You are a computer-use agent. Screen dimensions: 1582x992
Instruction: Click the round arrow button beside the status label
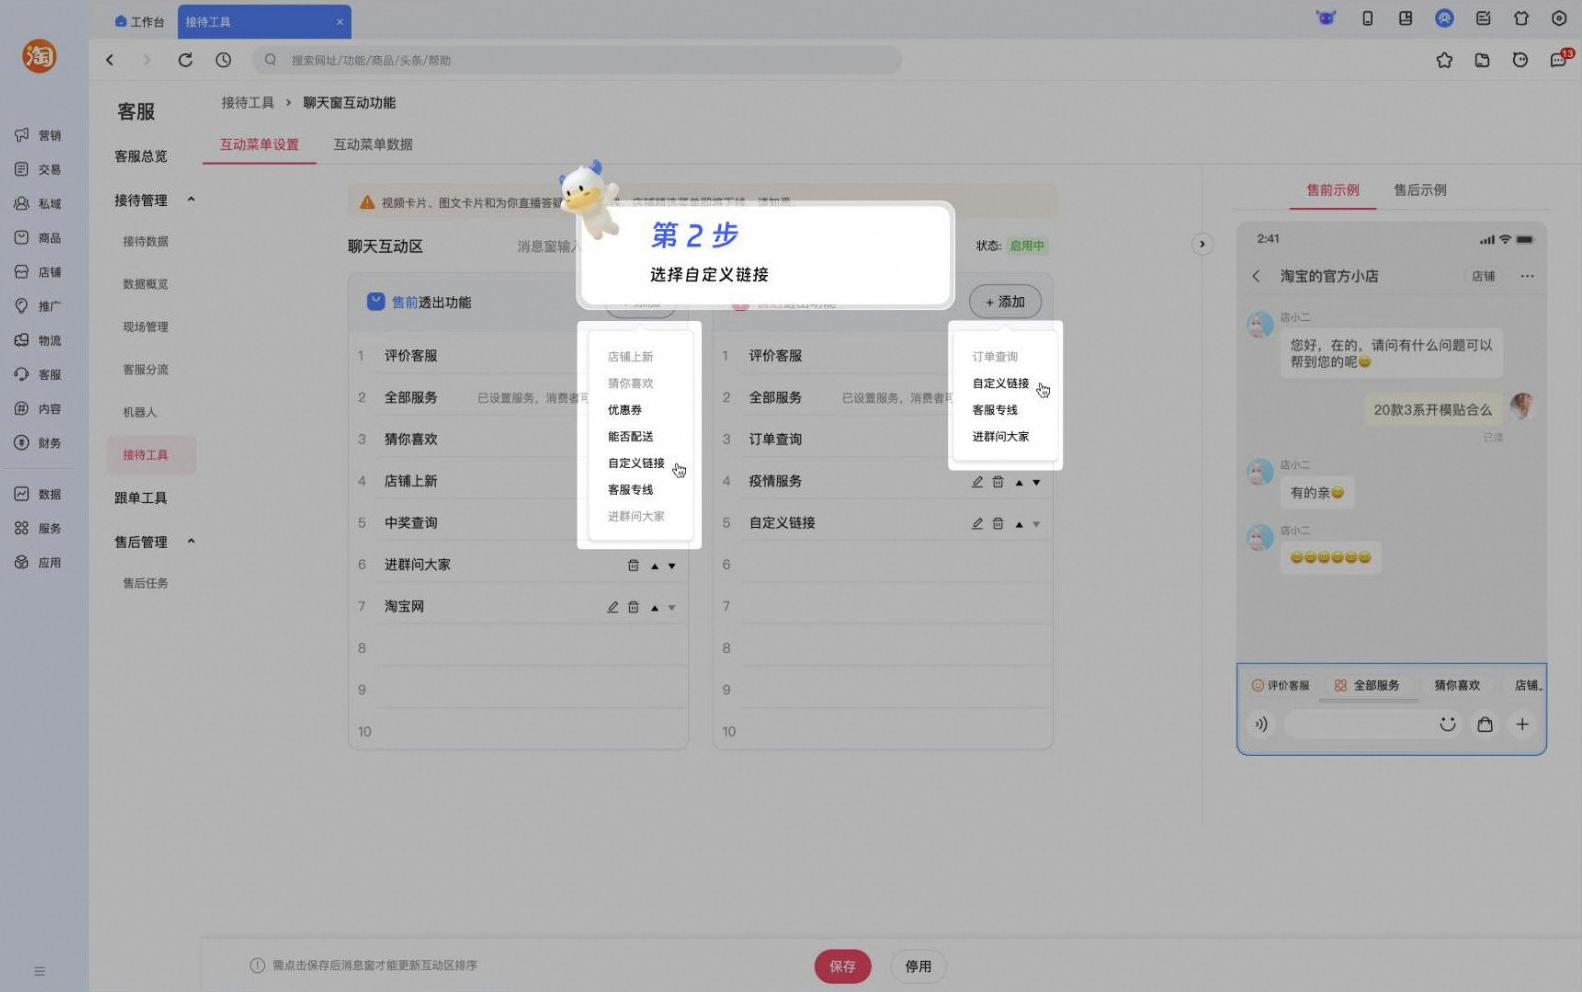point(1202,244)
